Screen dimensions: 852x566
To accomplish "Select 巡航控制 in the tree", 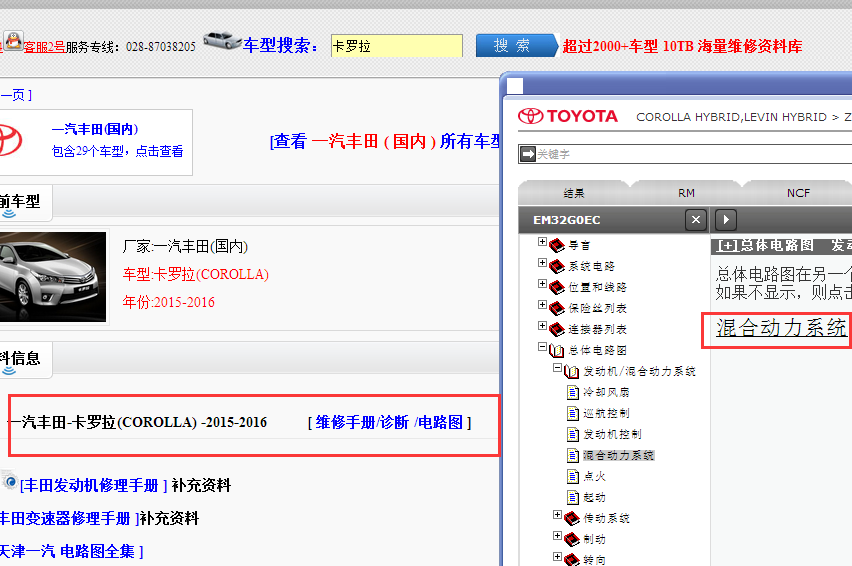I will (606, 413).
